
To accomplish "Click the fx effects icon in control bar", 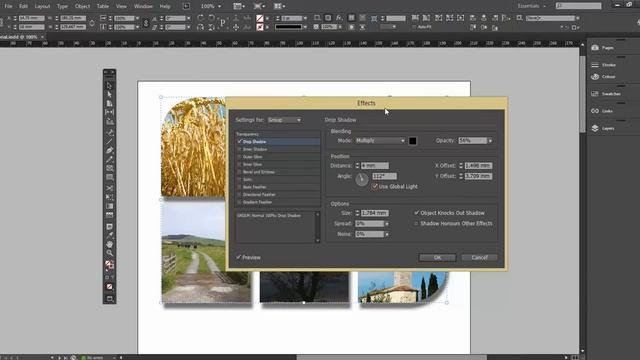I will coord(339,18).
